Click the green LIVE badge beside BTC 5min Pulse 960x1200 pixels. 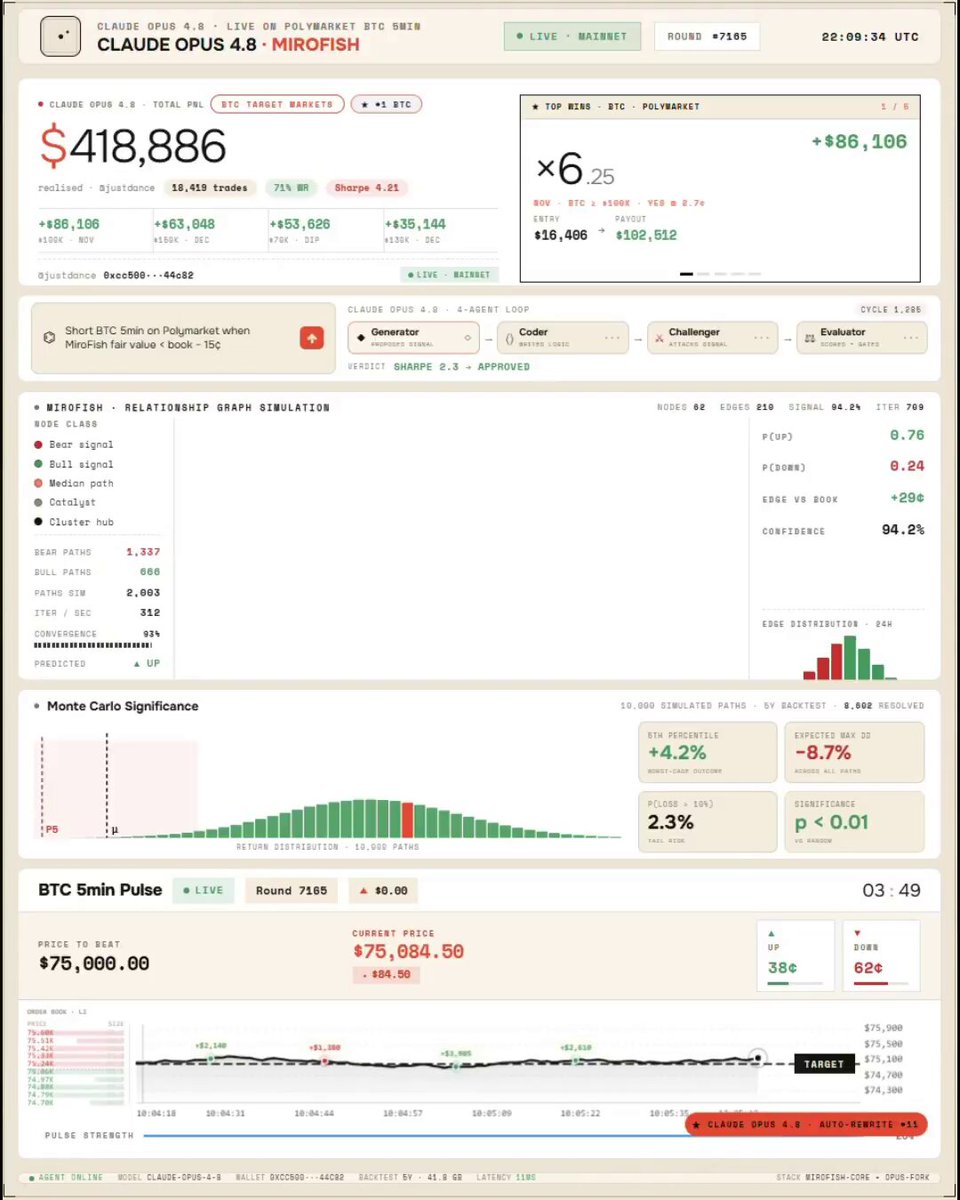tap(204, 890)
